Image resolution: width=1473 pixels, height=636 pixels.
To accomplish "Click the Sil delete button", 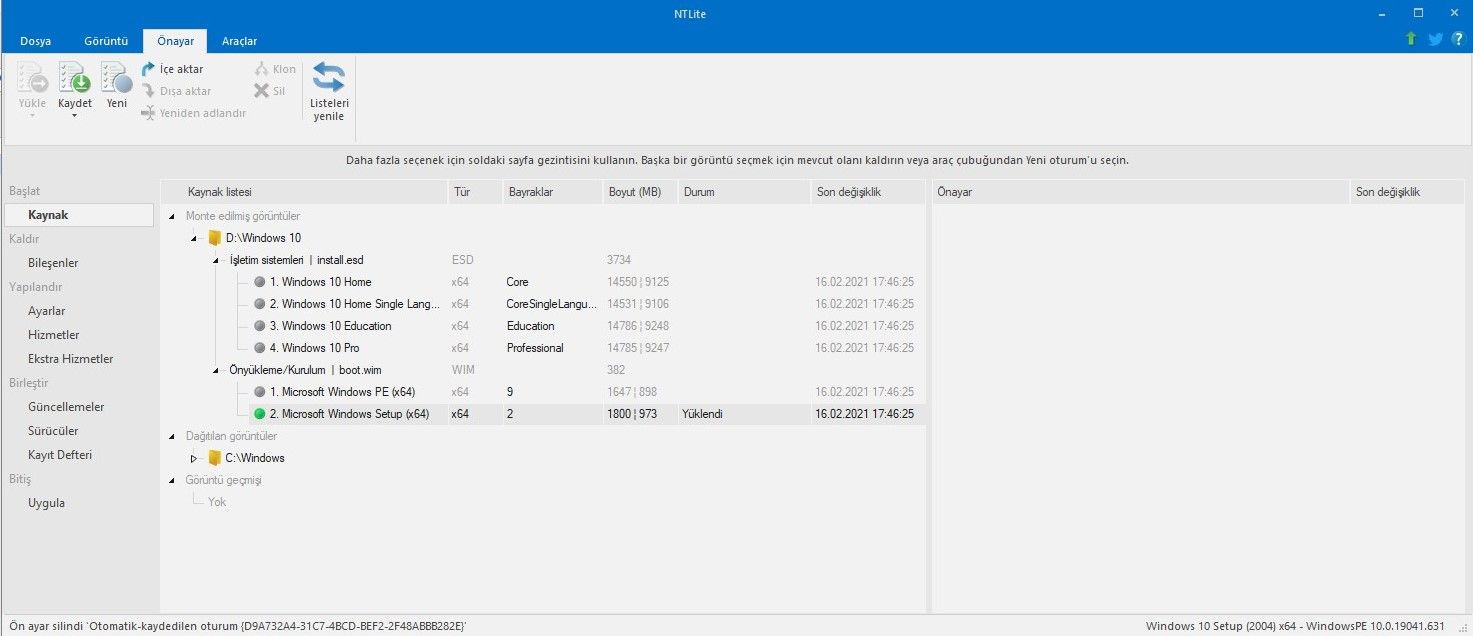I will (x=270, y=91).
